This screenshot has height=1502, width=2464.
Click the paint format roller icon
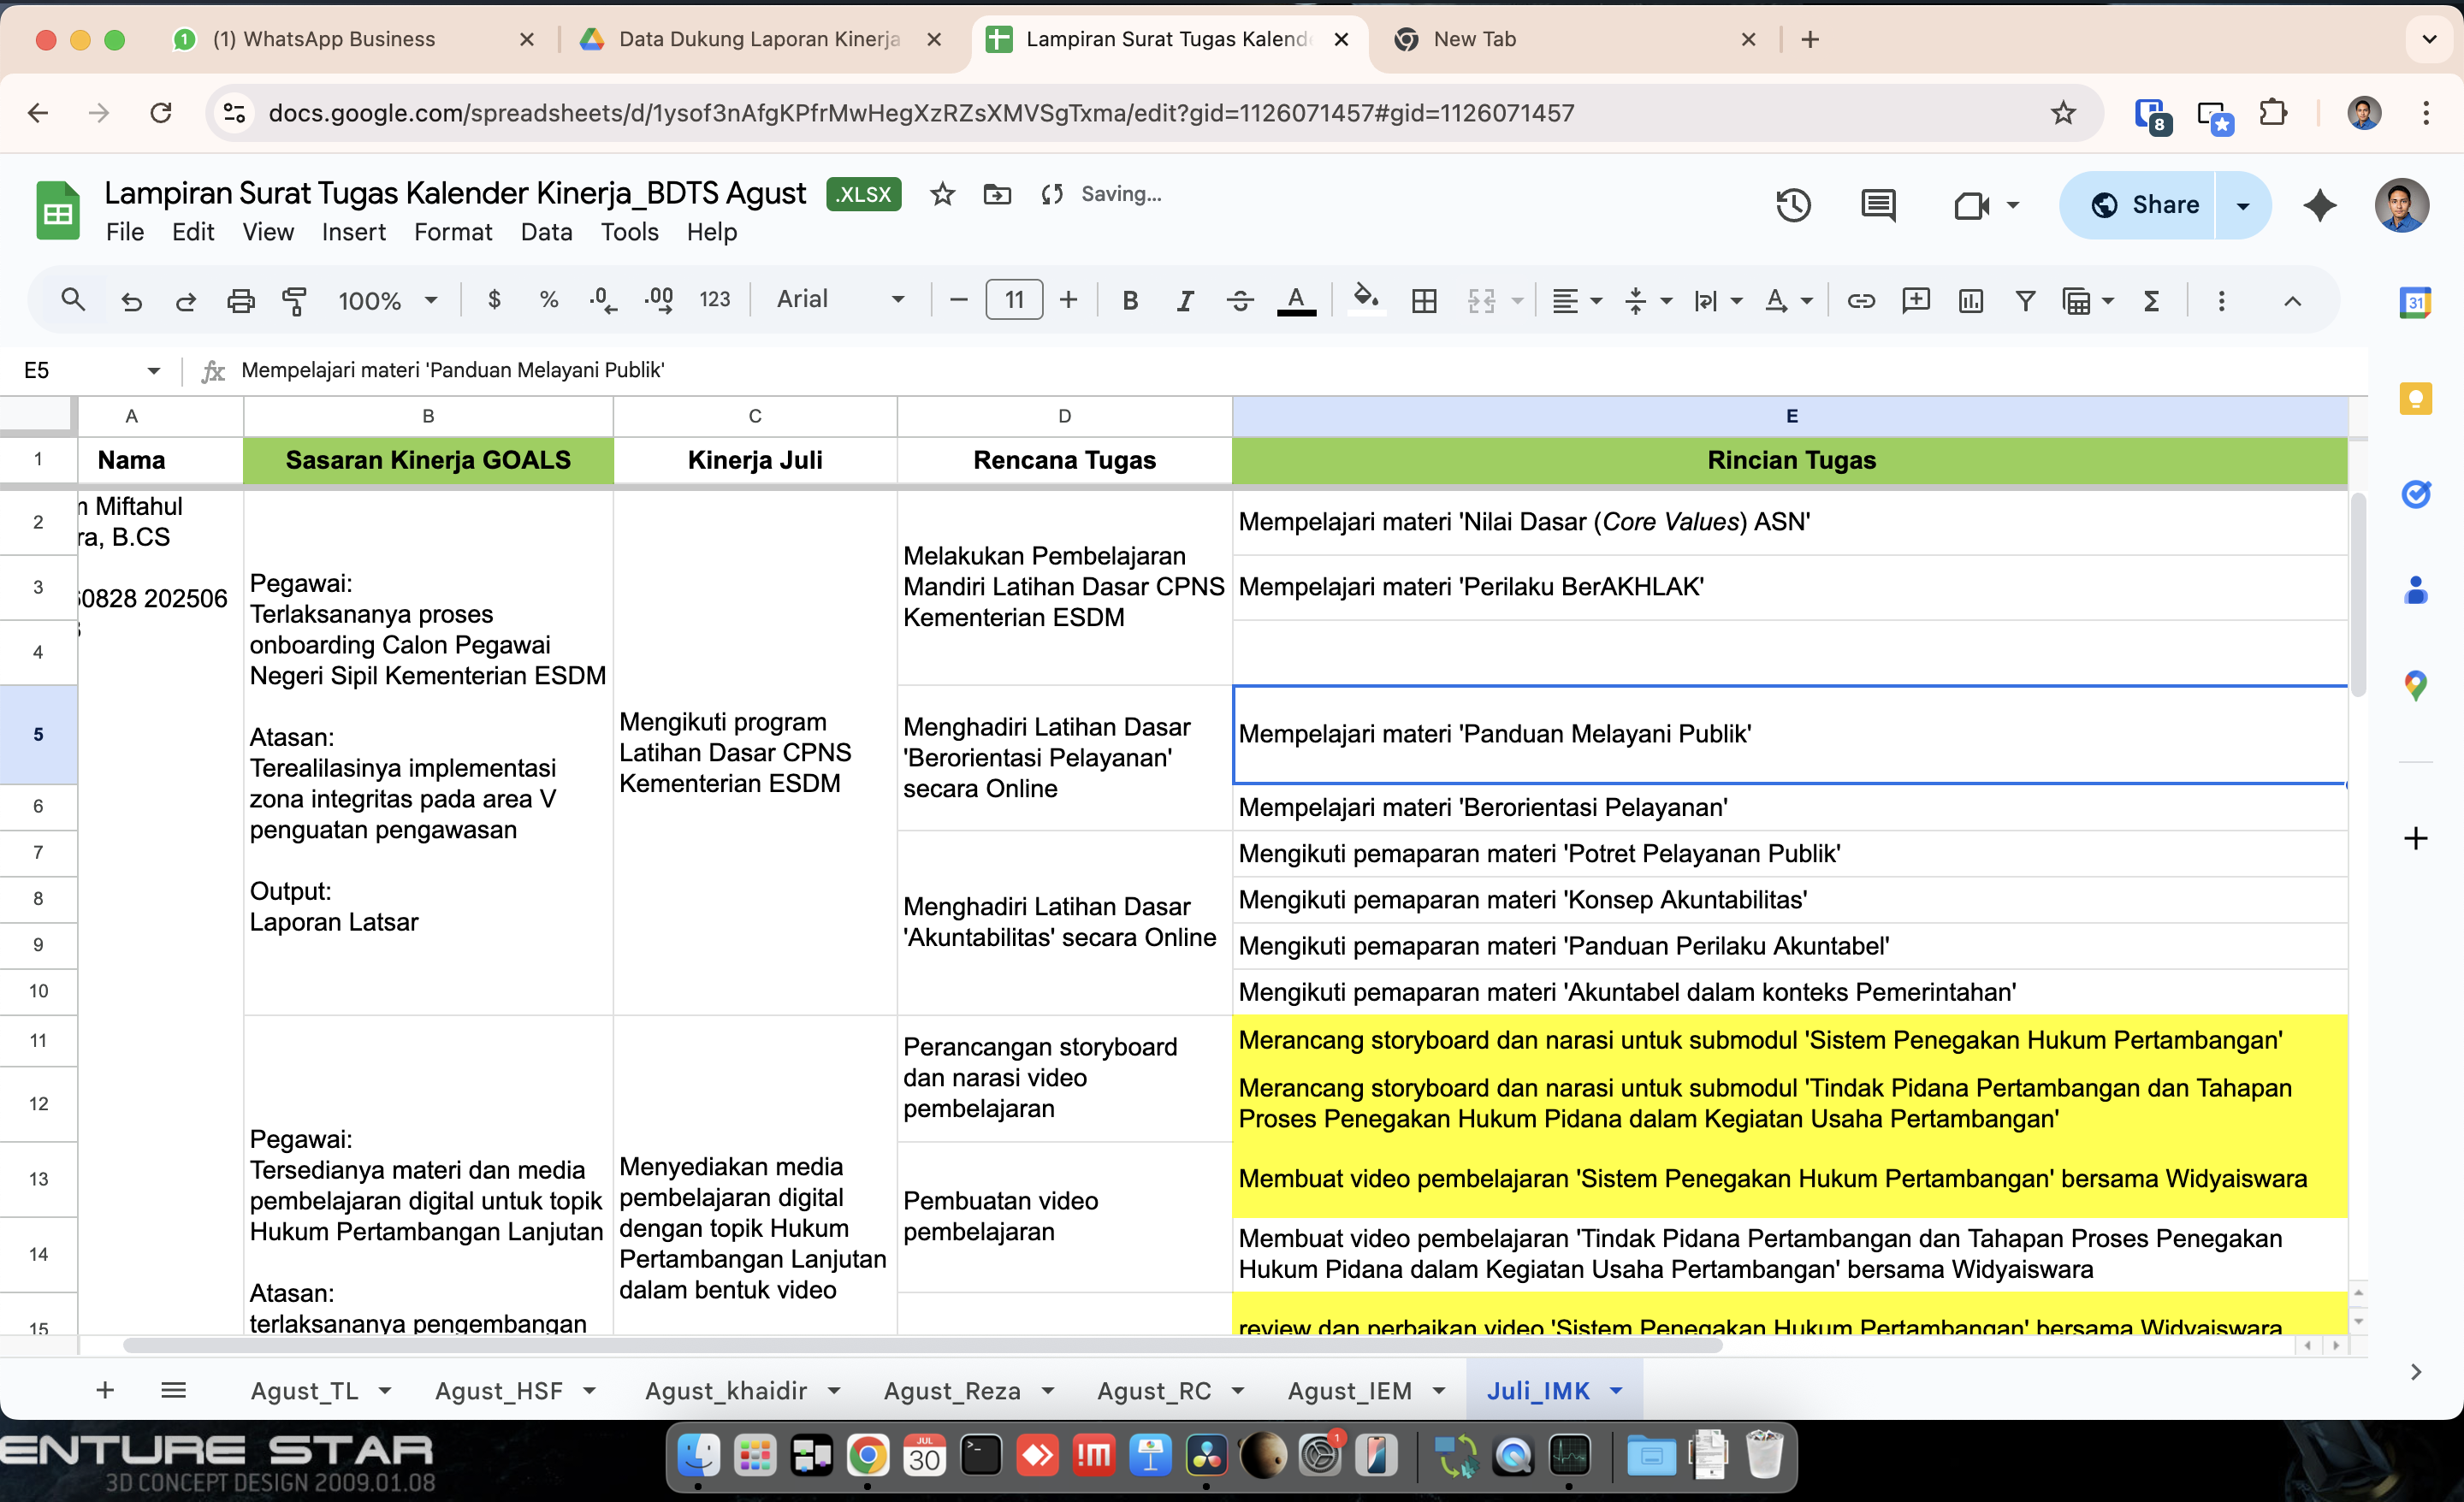coord(294,300)
